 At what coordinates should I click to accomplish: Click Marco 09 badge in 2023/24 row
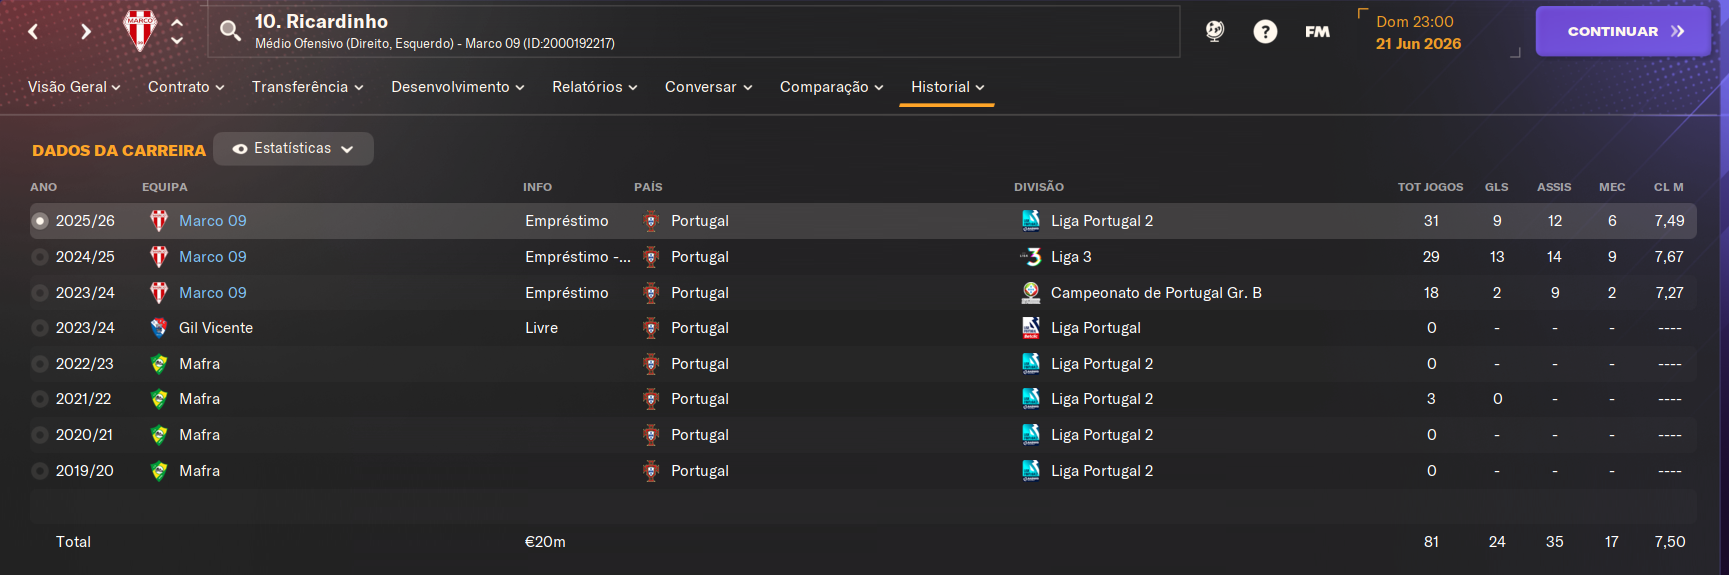click(159, 293)
